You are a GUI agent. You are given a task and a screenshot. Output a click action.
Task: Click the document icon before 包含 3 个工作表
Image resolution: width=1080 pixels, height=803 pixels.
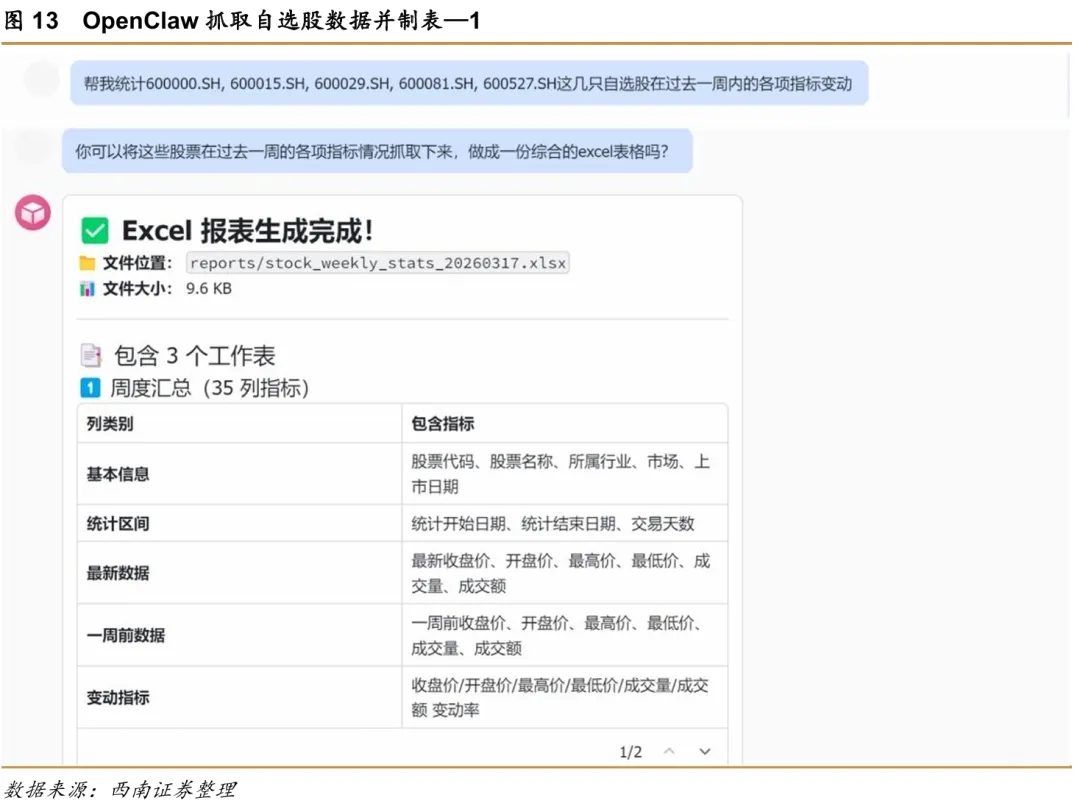coord(91,355)
